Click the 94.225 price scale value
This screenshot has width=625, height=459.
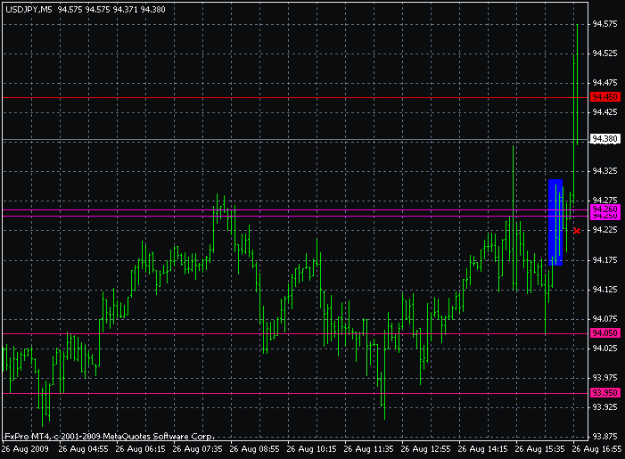tap(605, 230)
